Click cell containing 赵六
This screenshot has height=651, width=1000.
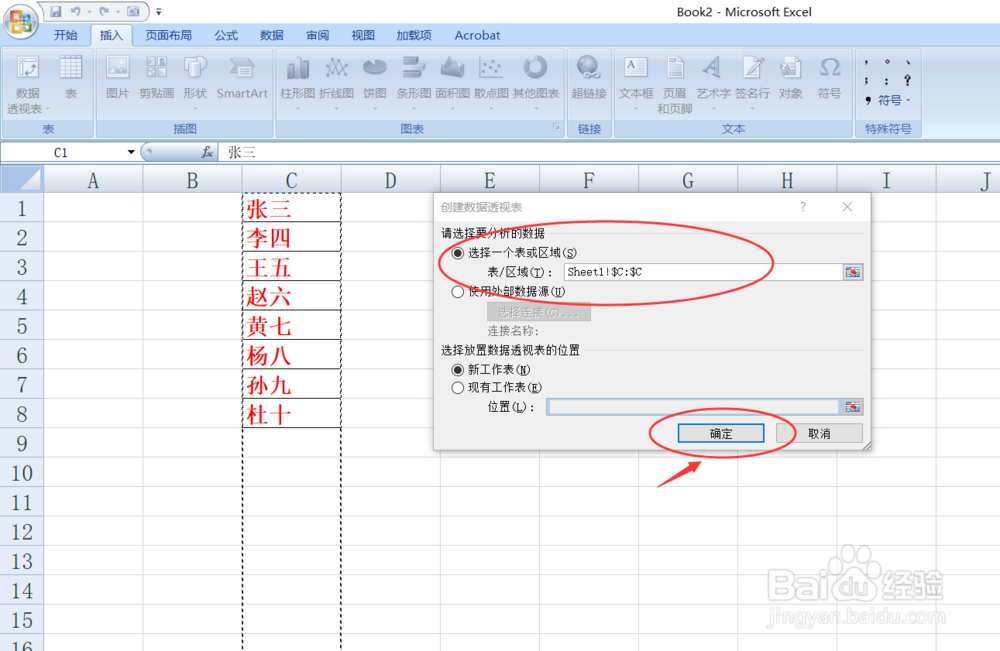[291, 296]
